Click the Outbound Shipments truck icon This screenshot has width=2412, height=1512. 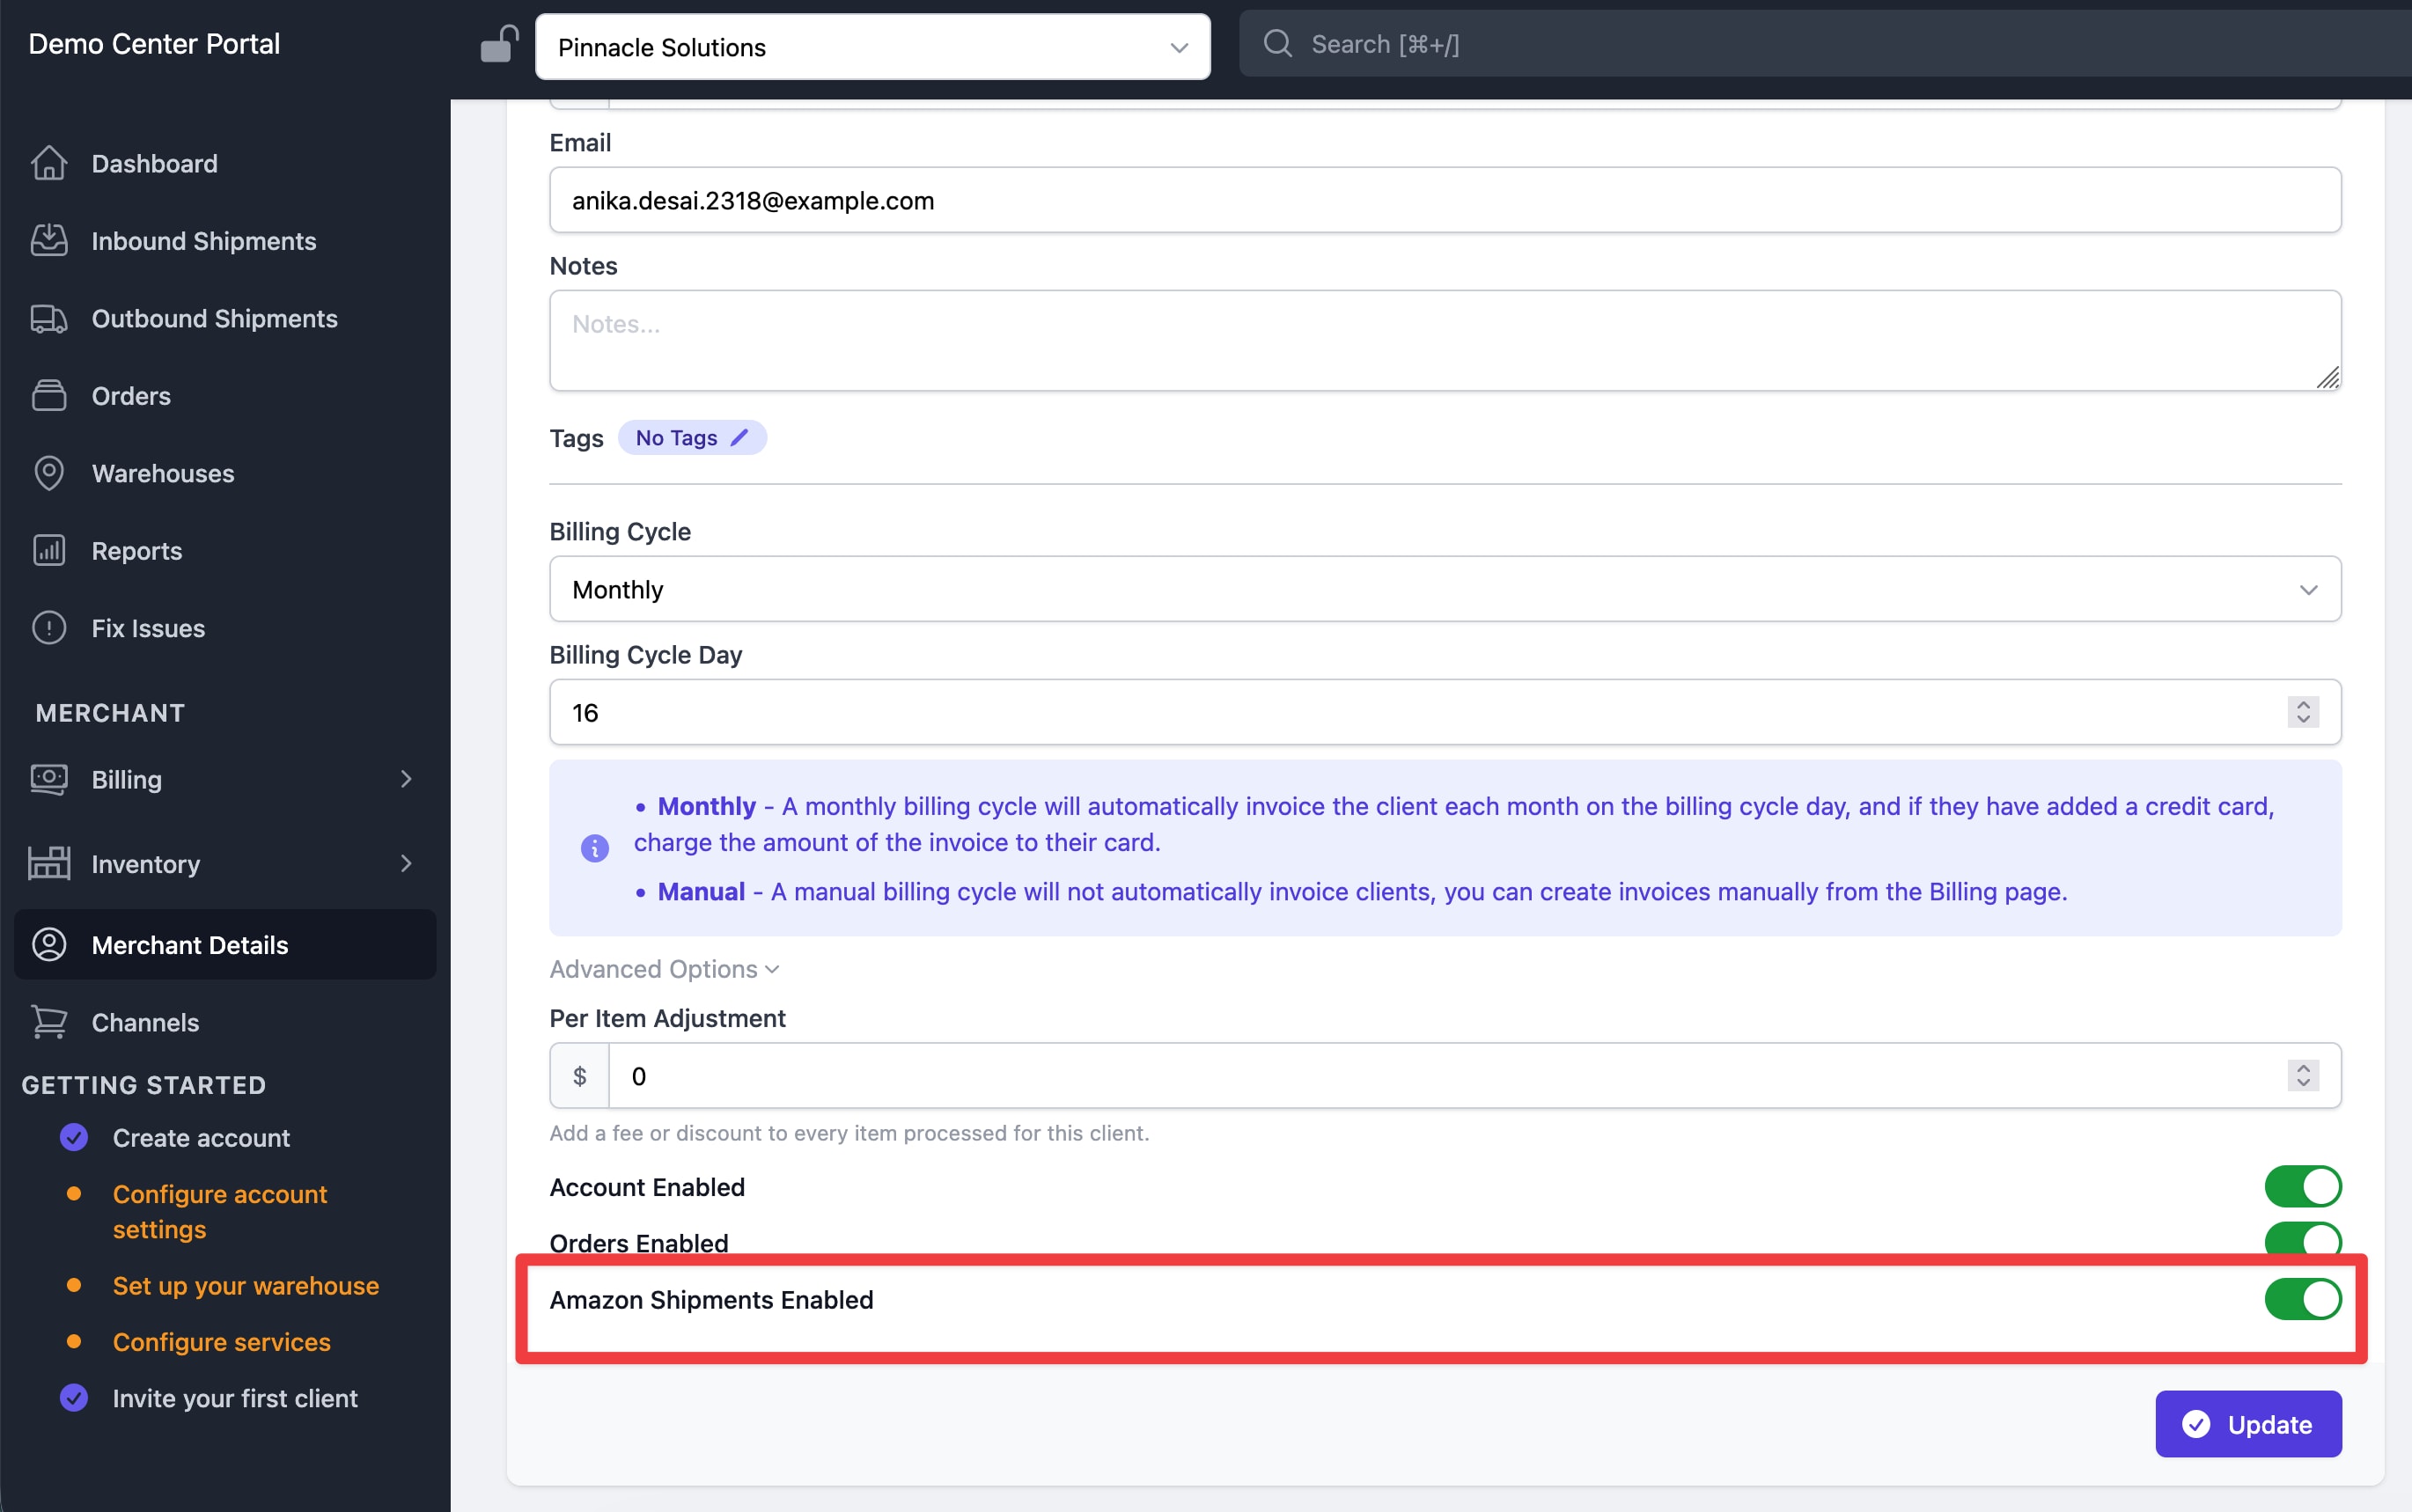coord(49,318)
